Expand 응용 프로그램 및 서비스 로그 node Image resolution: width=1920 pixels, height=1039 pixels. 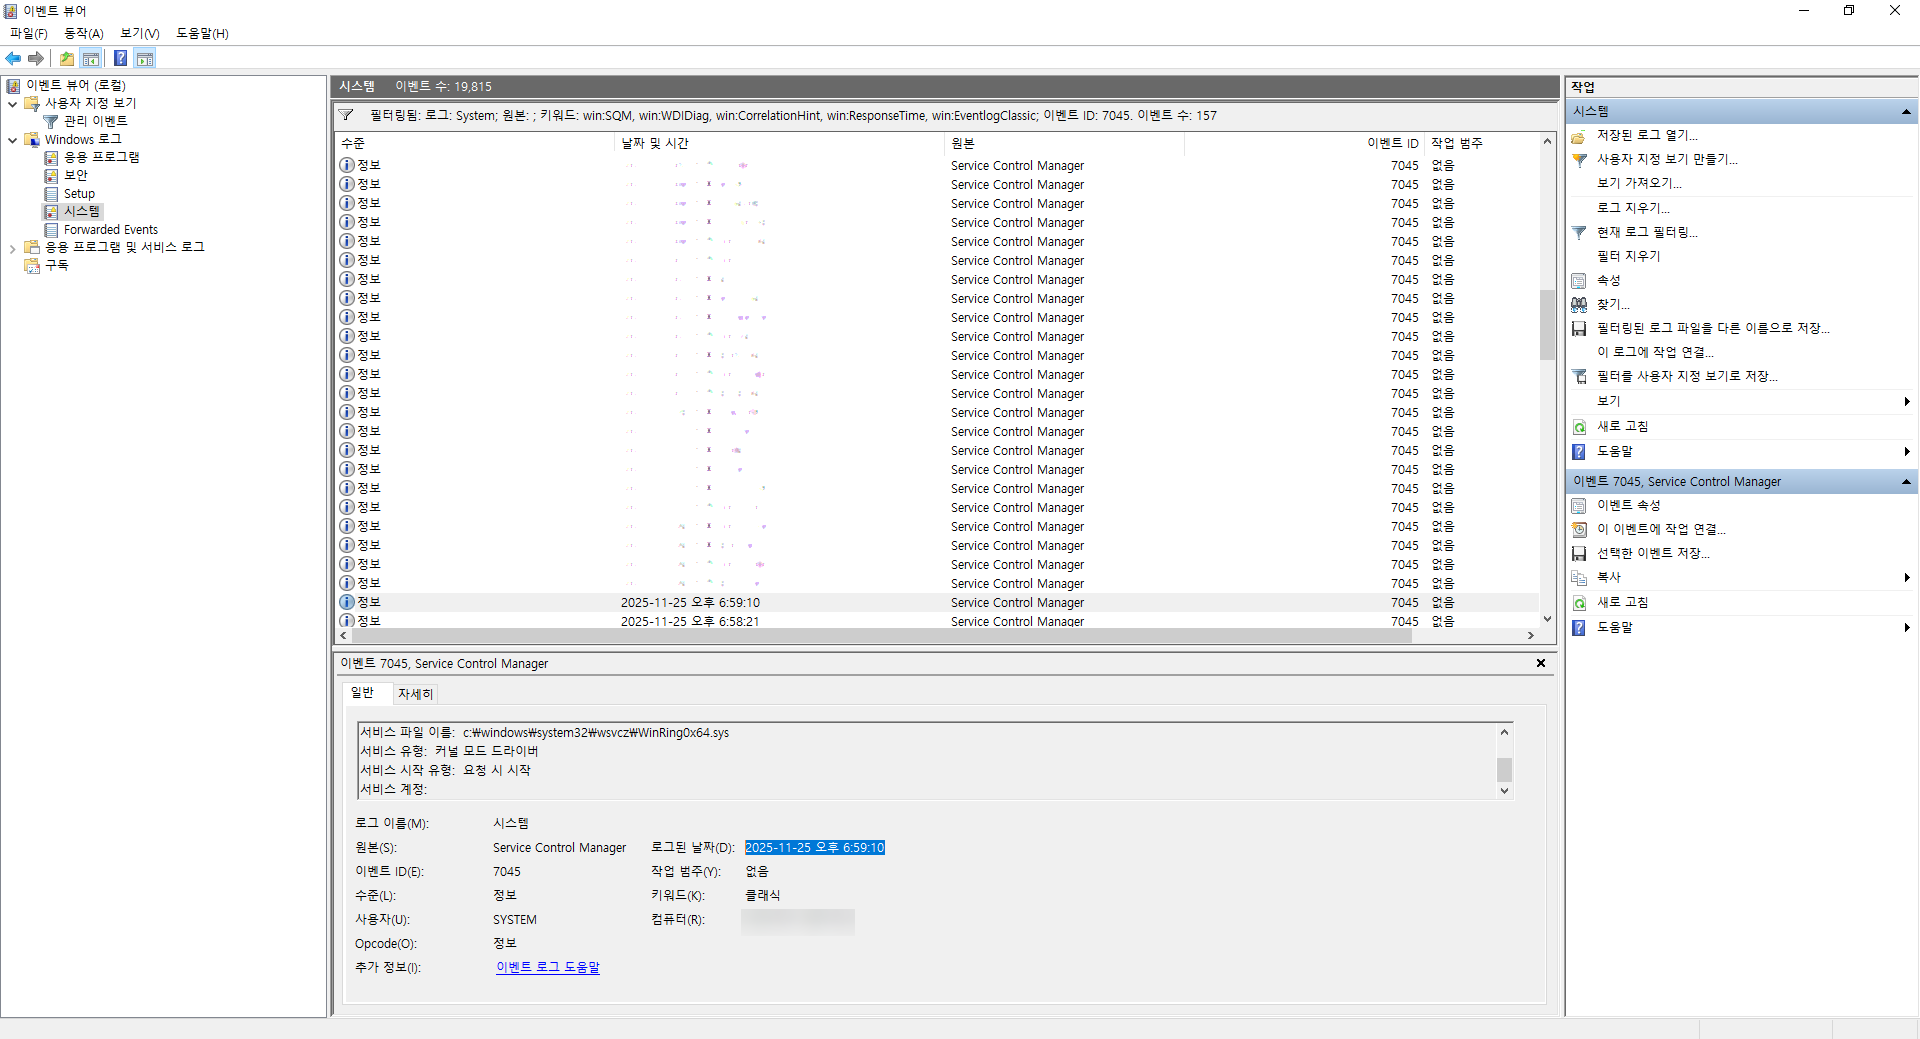[x=12, y=248]
